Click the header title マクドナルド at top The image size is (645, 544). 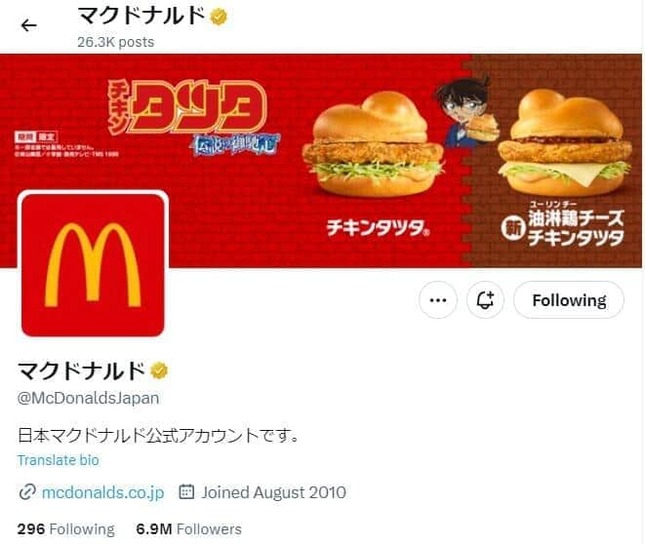pyautogui.click(x=141, y=16)
